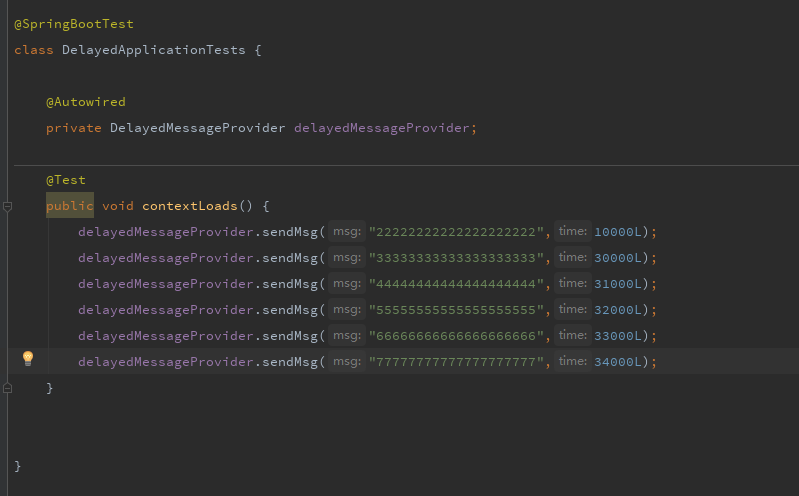The height and width of the screenshot is (496, 799).
Task: Click the time: hint before 34000L
Action: [x=573, y=361]
